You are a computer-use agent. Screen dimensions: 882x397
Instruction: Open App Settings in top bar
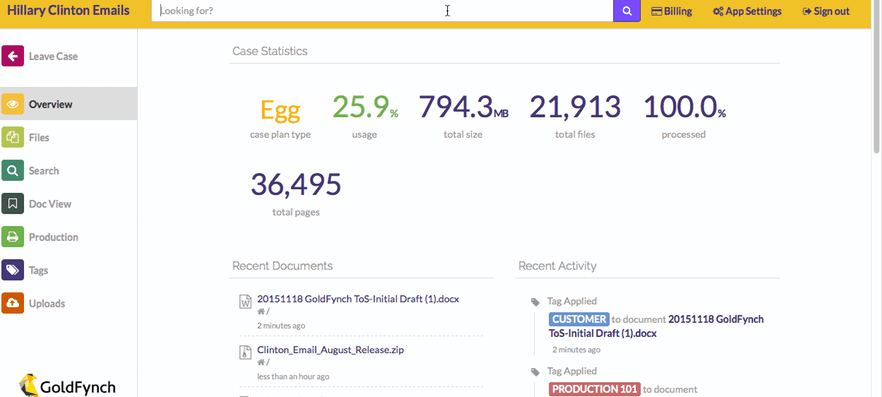[x=747, y=11]
